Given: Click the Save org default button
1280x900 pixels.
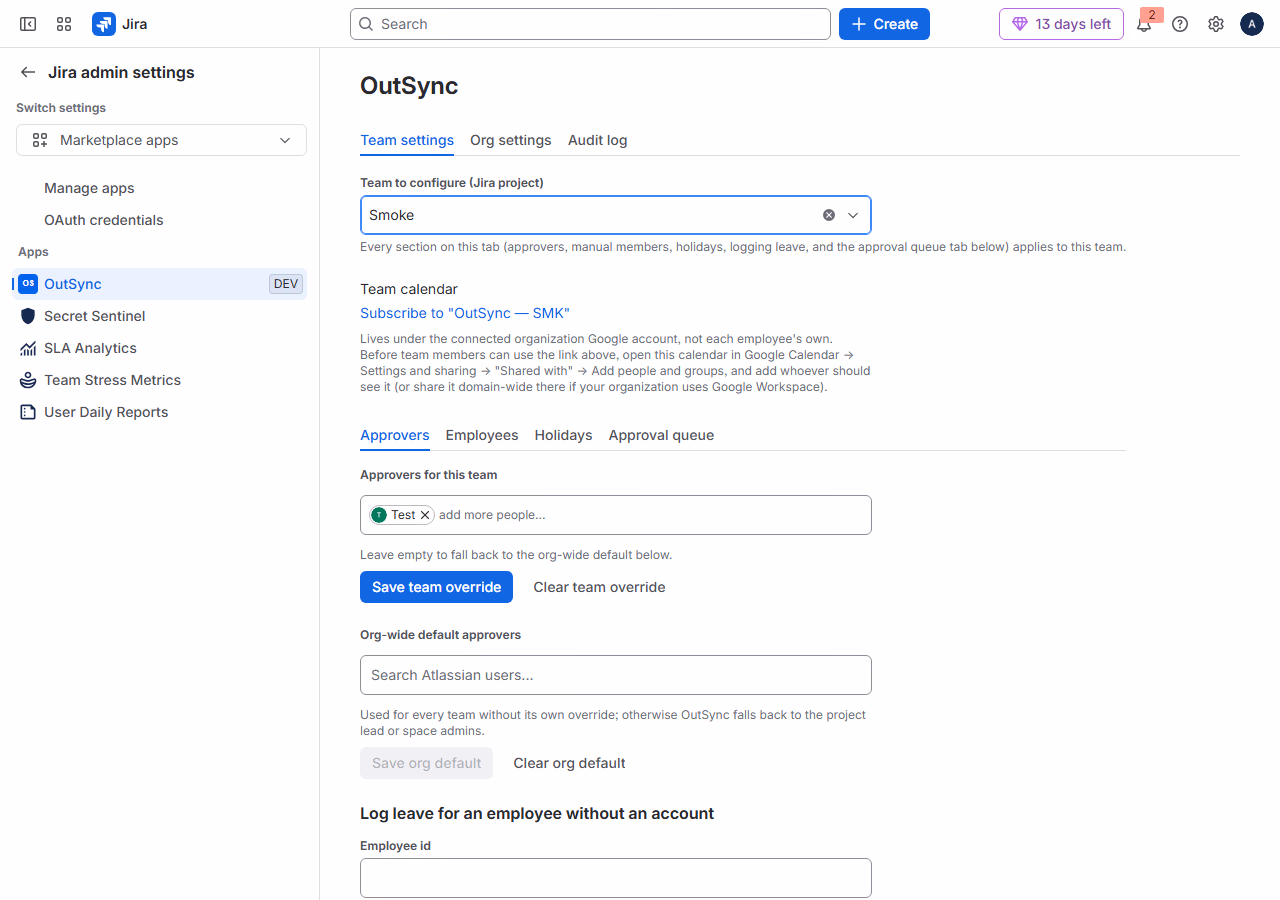Looking at the screenshot, I should [x=427, y=763].
